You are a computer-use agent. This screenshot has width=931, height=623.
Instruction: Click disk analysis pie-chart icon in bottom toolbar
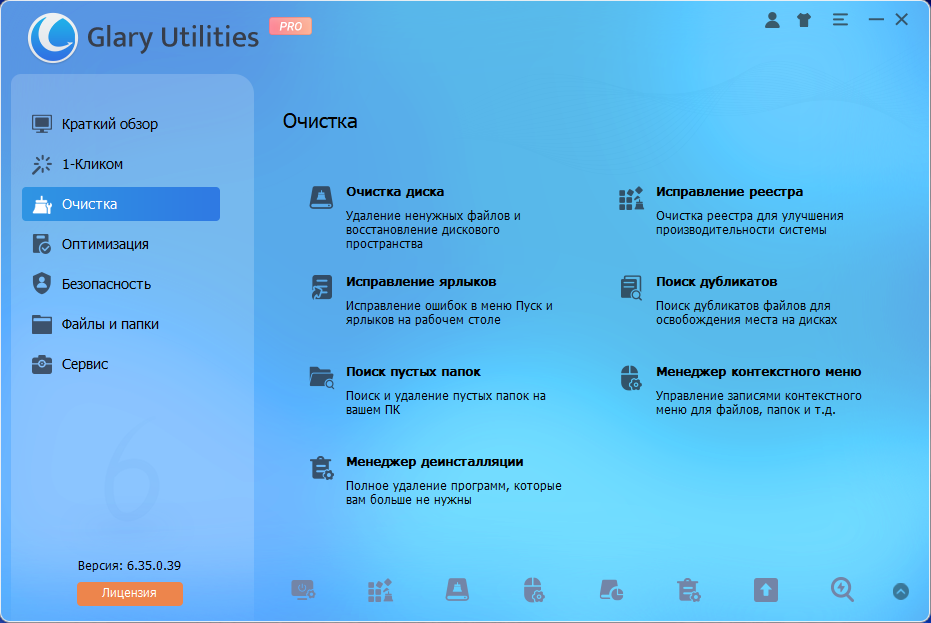click(611, 590)
